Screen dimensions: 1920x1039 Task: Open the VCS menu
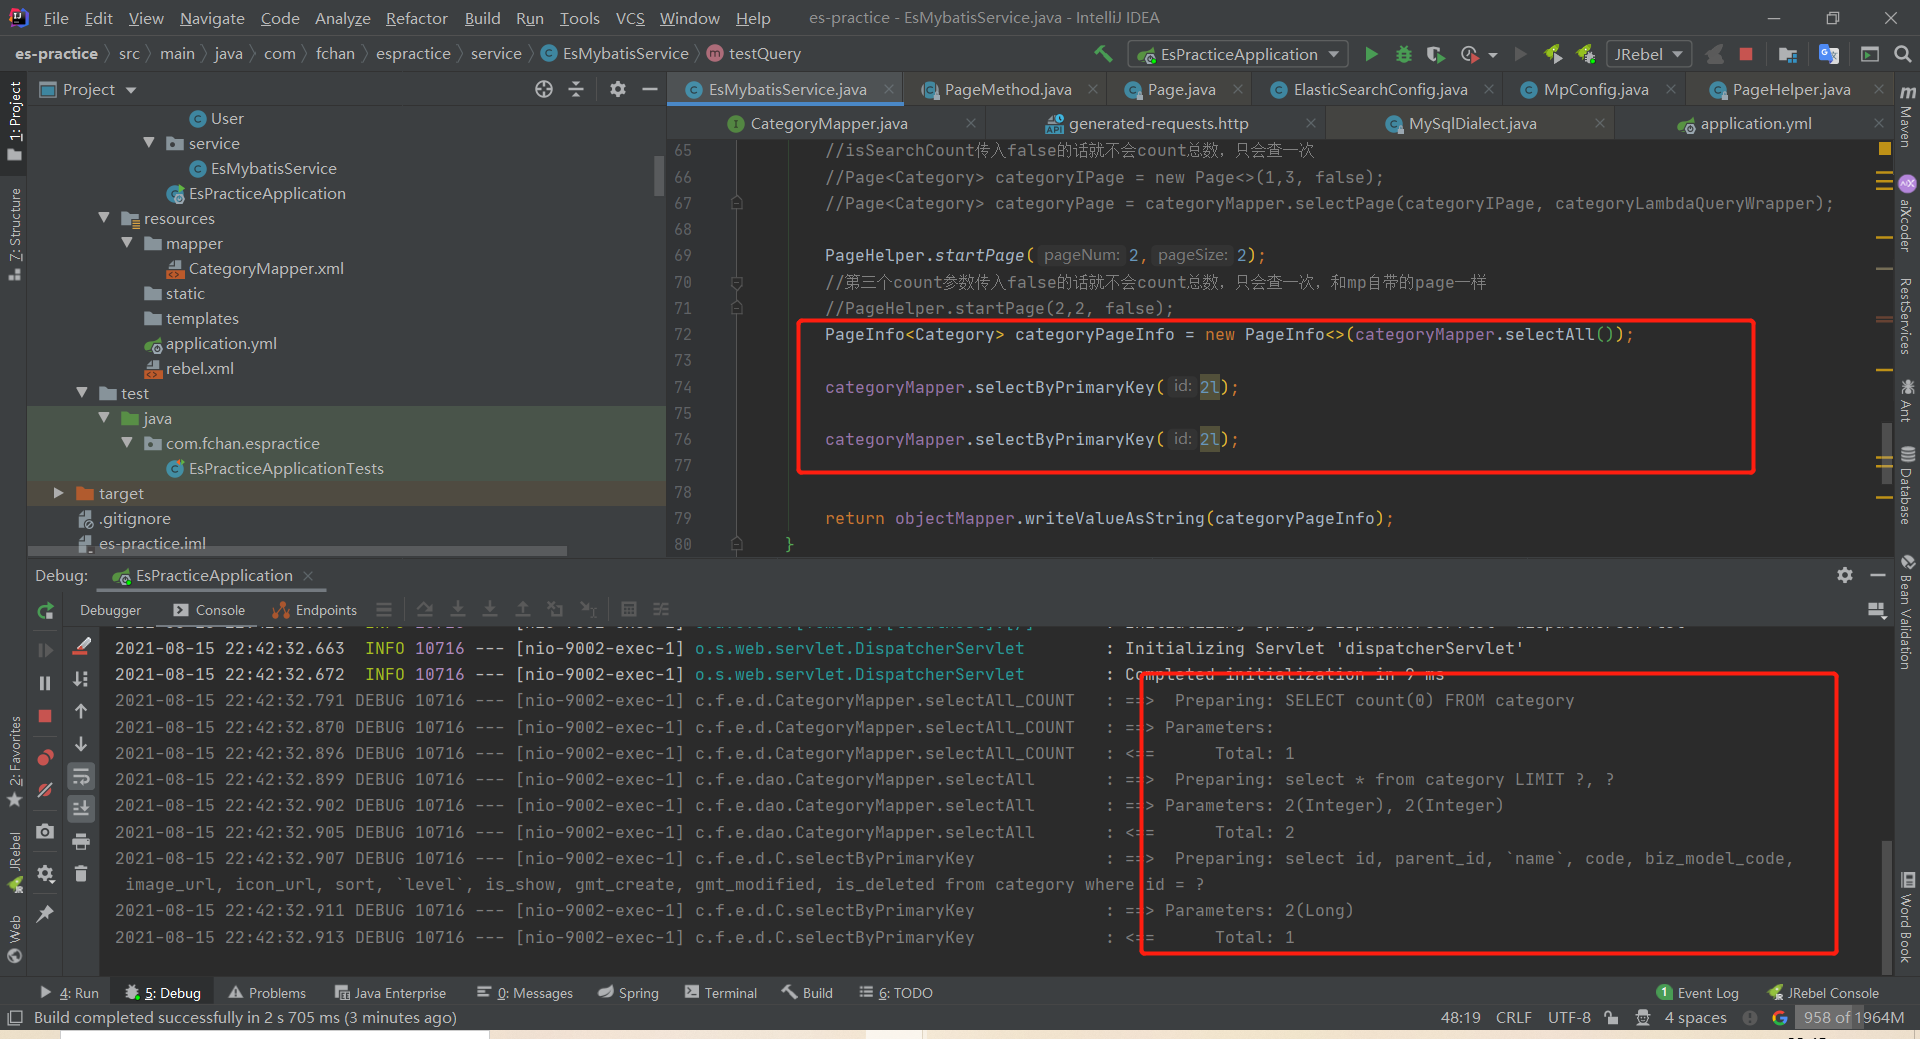pyautogui.click(x=630, y=18)
